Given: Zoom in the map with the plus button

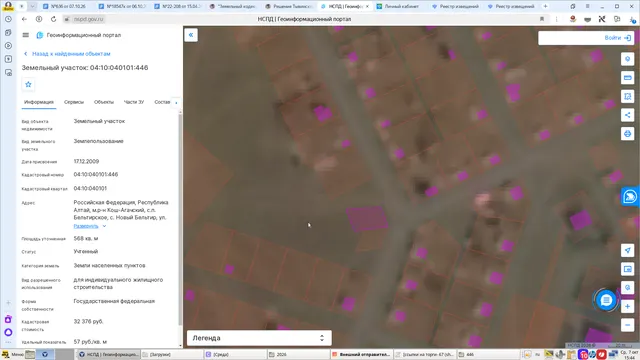Looking at the screenshot, I should coord(627,307).
